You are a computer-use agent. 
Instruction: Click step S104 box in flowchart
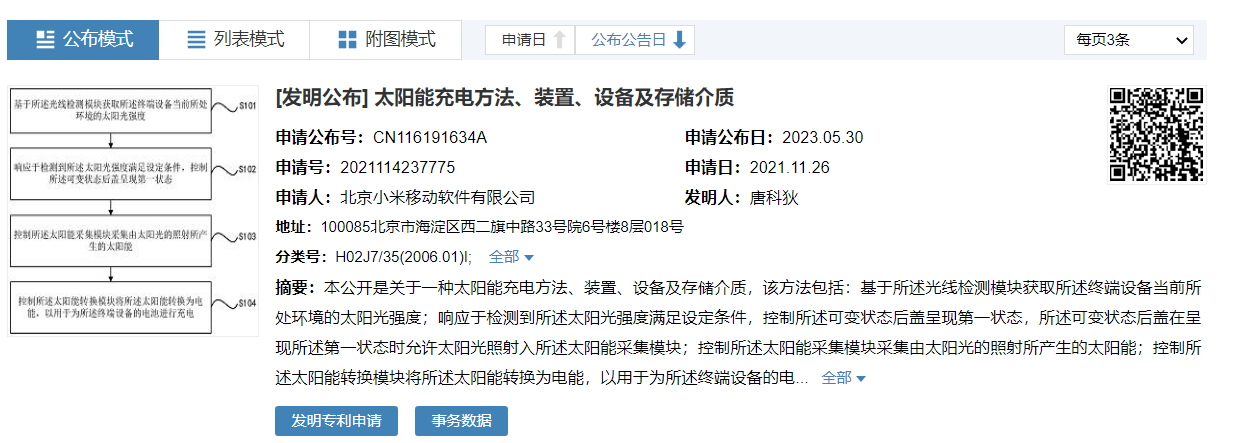[x=110, y=306]
